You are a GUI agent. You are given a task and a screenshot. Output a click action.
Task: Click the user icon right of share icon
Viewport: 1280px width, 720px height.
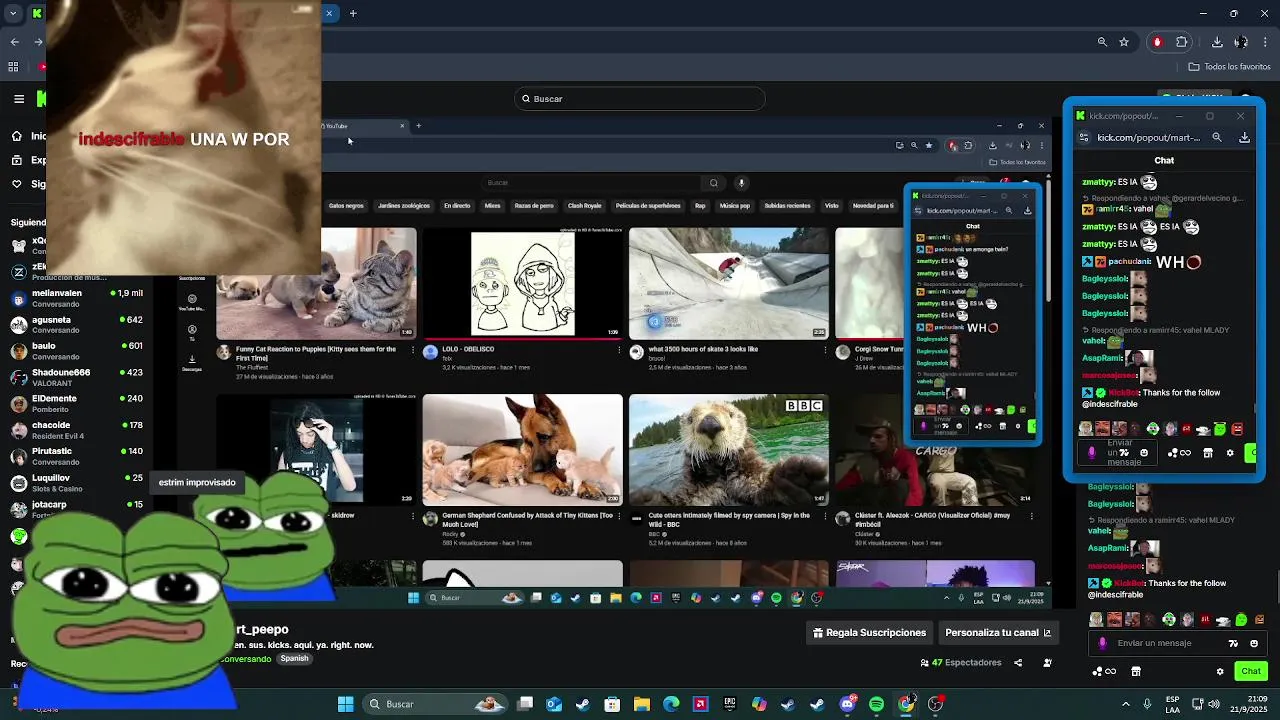coord(1047,663)
